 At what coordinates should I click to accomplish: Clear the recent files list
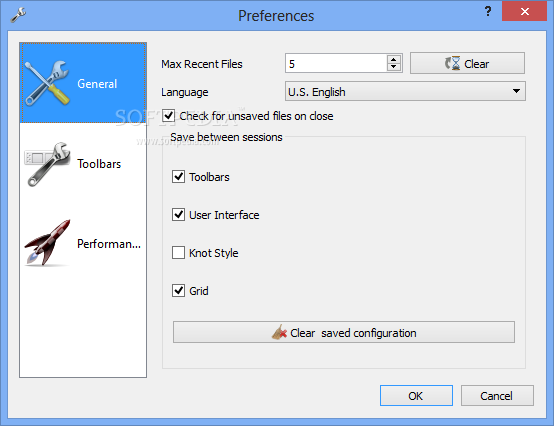click(x=467, y=64)
